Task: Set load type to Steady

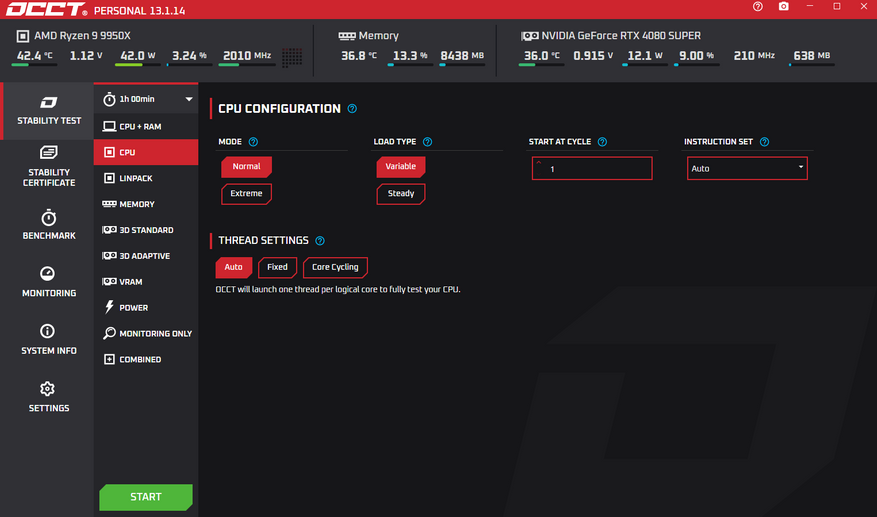Action: tap(400, 194)
